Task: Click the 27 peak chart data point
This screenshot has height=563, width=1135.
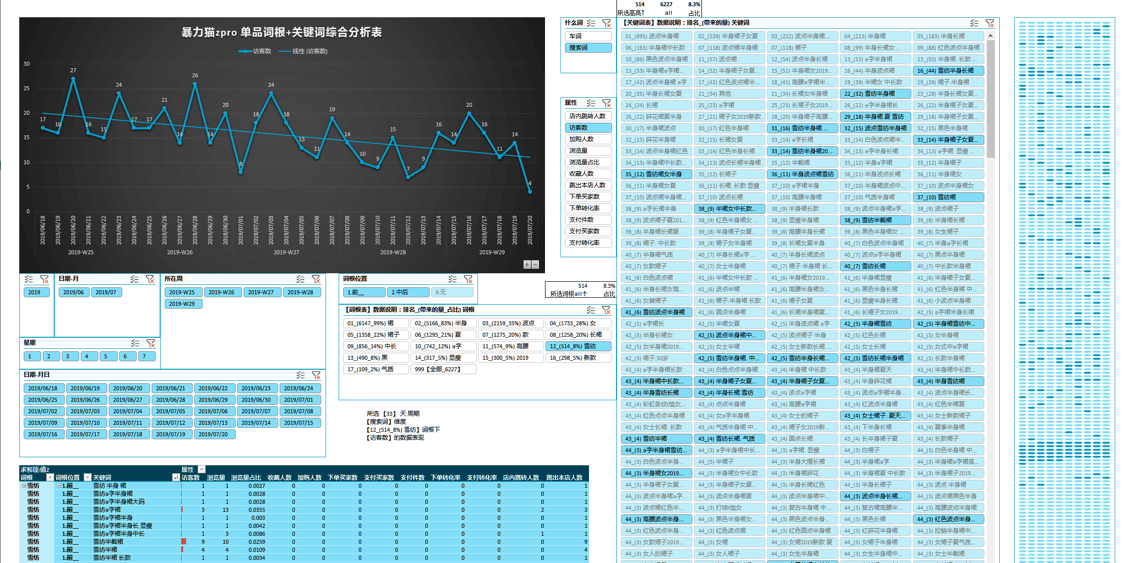Action: point(73,78)
